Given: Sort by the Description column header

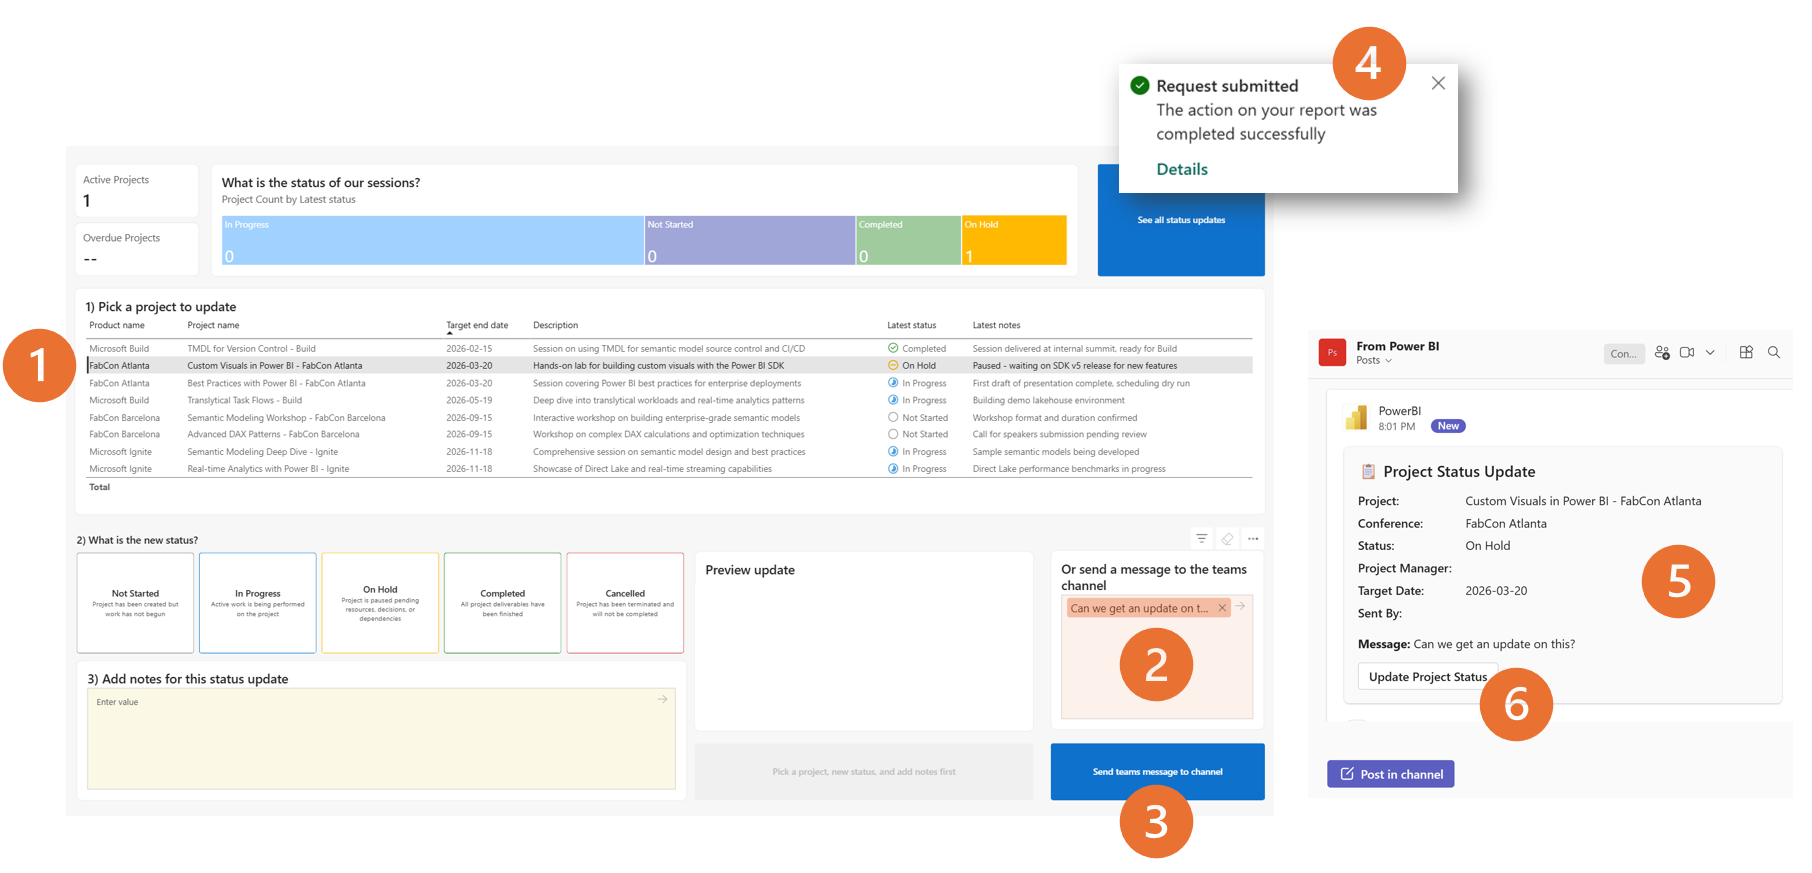Looking at the screenshot, I should [555, 325].
